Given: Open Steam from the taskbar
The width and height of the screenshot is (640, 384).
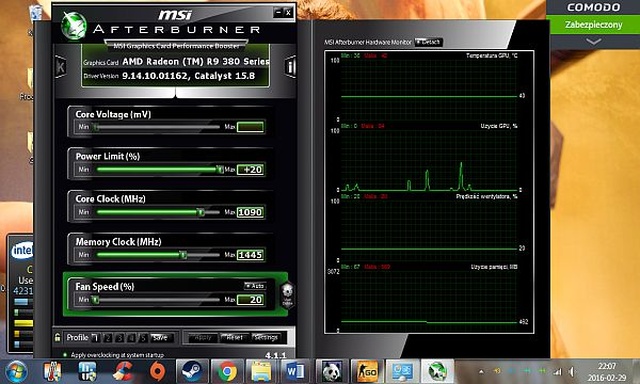Looking at the screenshot, I should [191, 372].
